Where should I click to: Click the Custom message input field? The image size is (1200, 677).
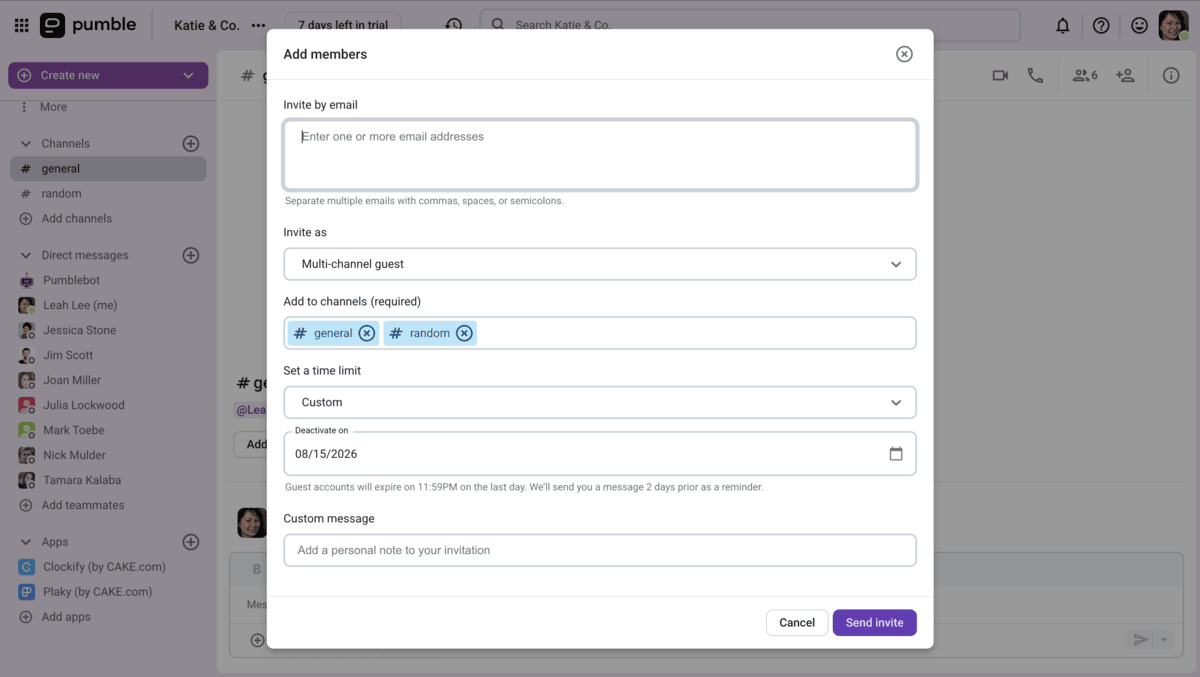600,550
